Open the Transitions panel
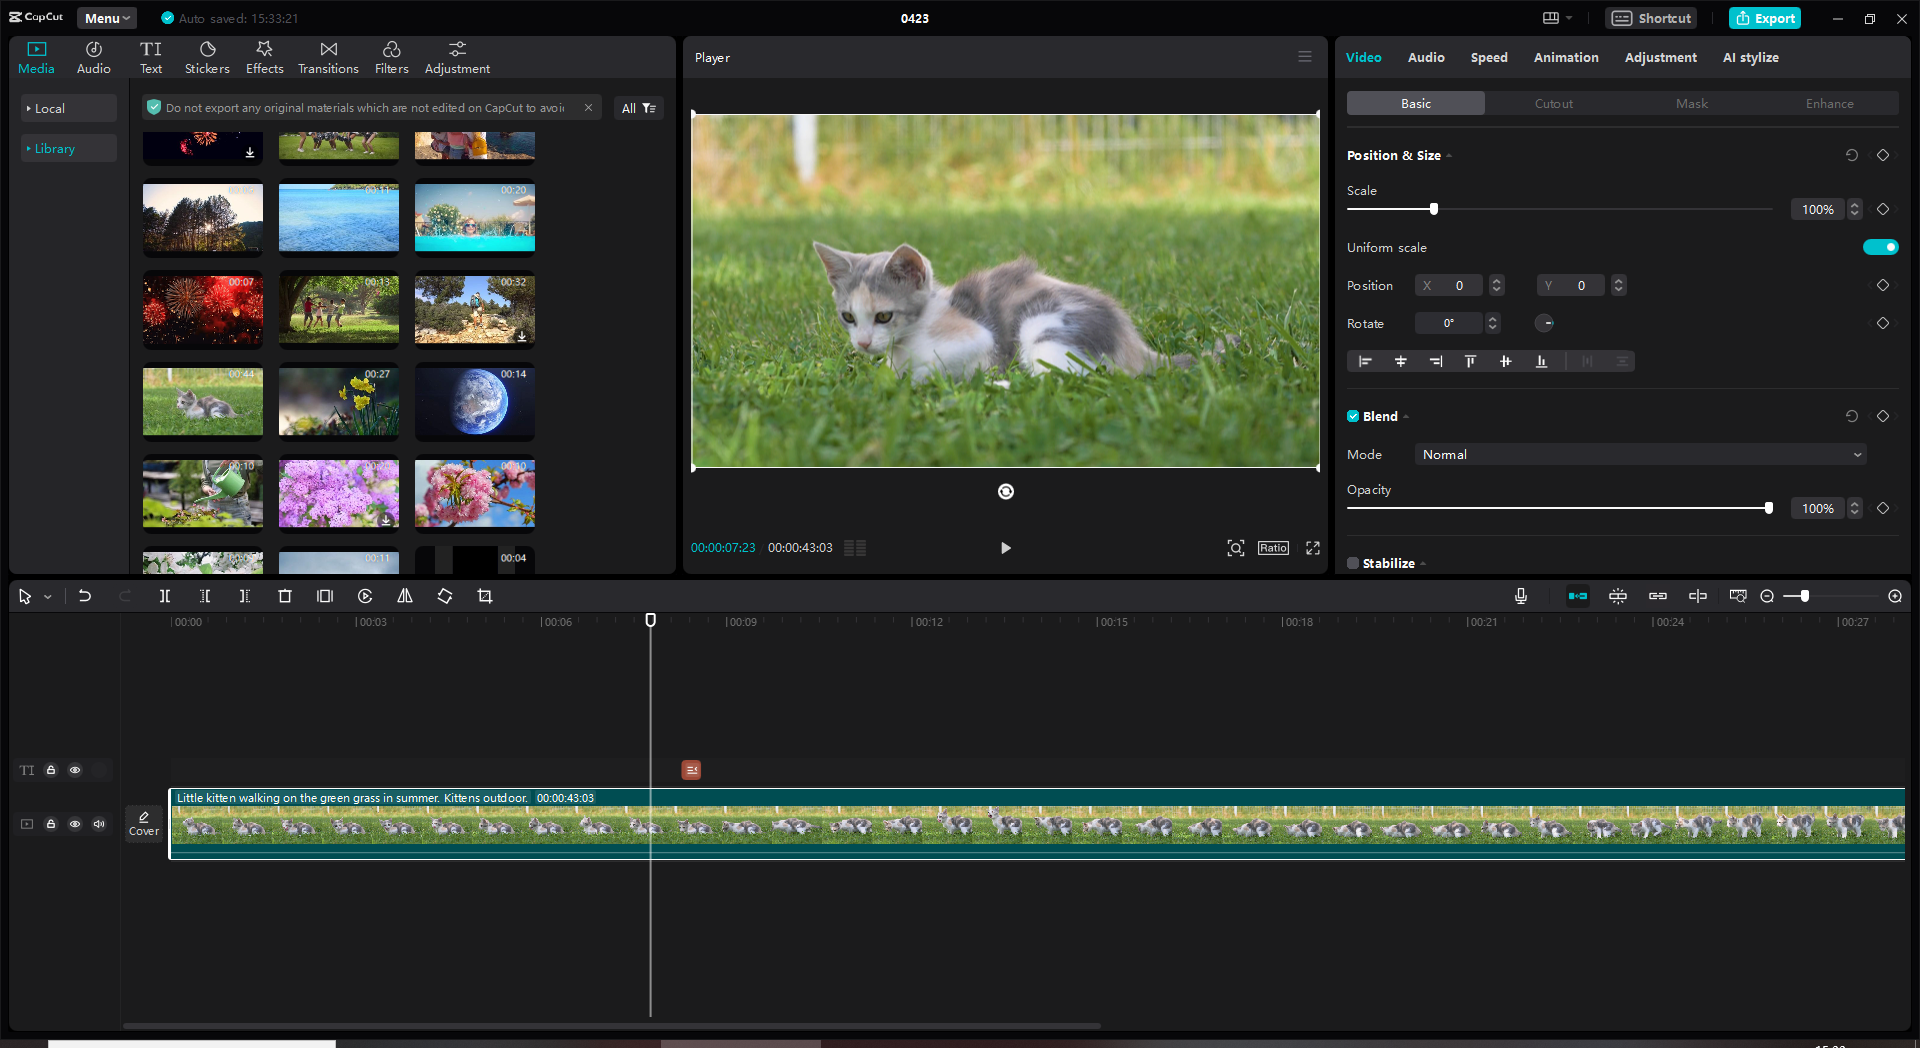Screen dimensions: 1920x1048 (328, 56)
